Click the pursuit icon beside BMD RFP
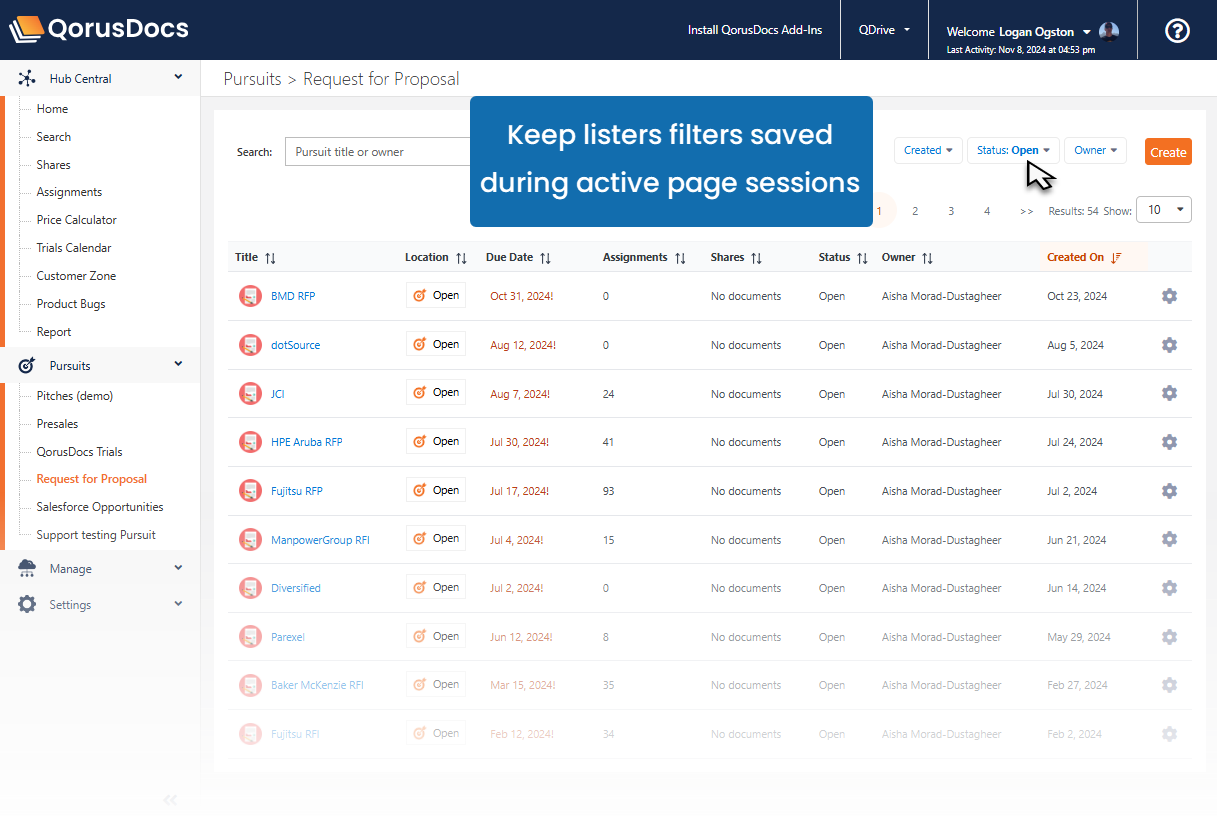The image size is (1217, 817). pyautogui.click(x=250, y=296)
